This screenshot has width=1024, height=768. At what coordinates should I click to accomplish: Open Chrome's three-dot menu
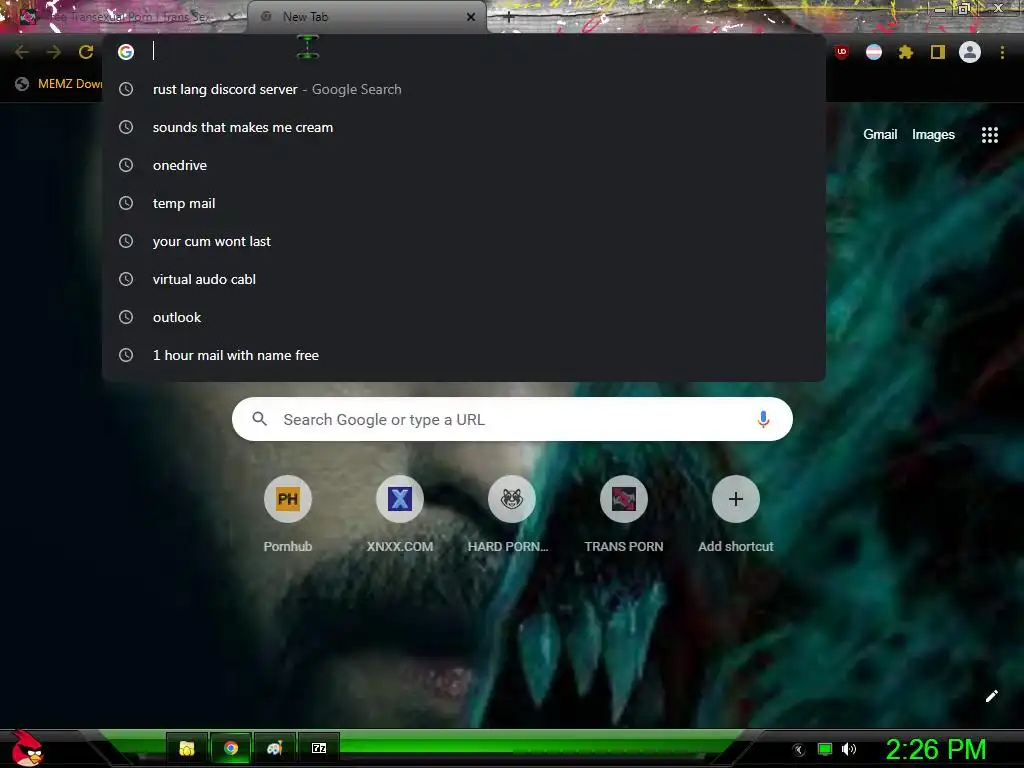tap(1002, 52)
